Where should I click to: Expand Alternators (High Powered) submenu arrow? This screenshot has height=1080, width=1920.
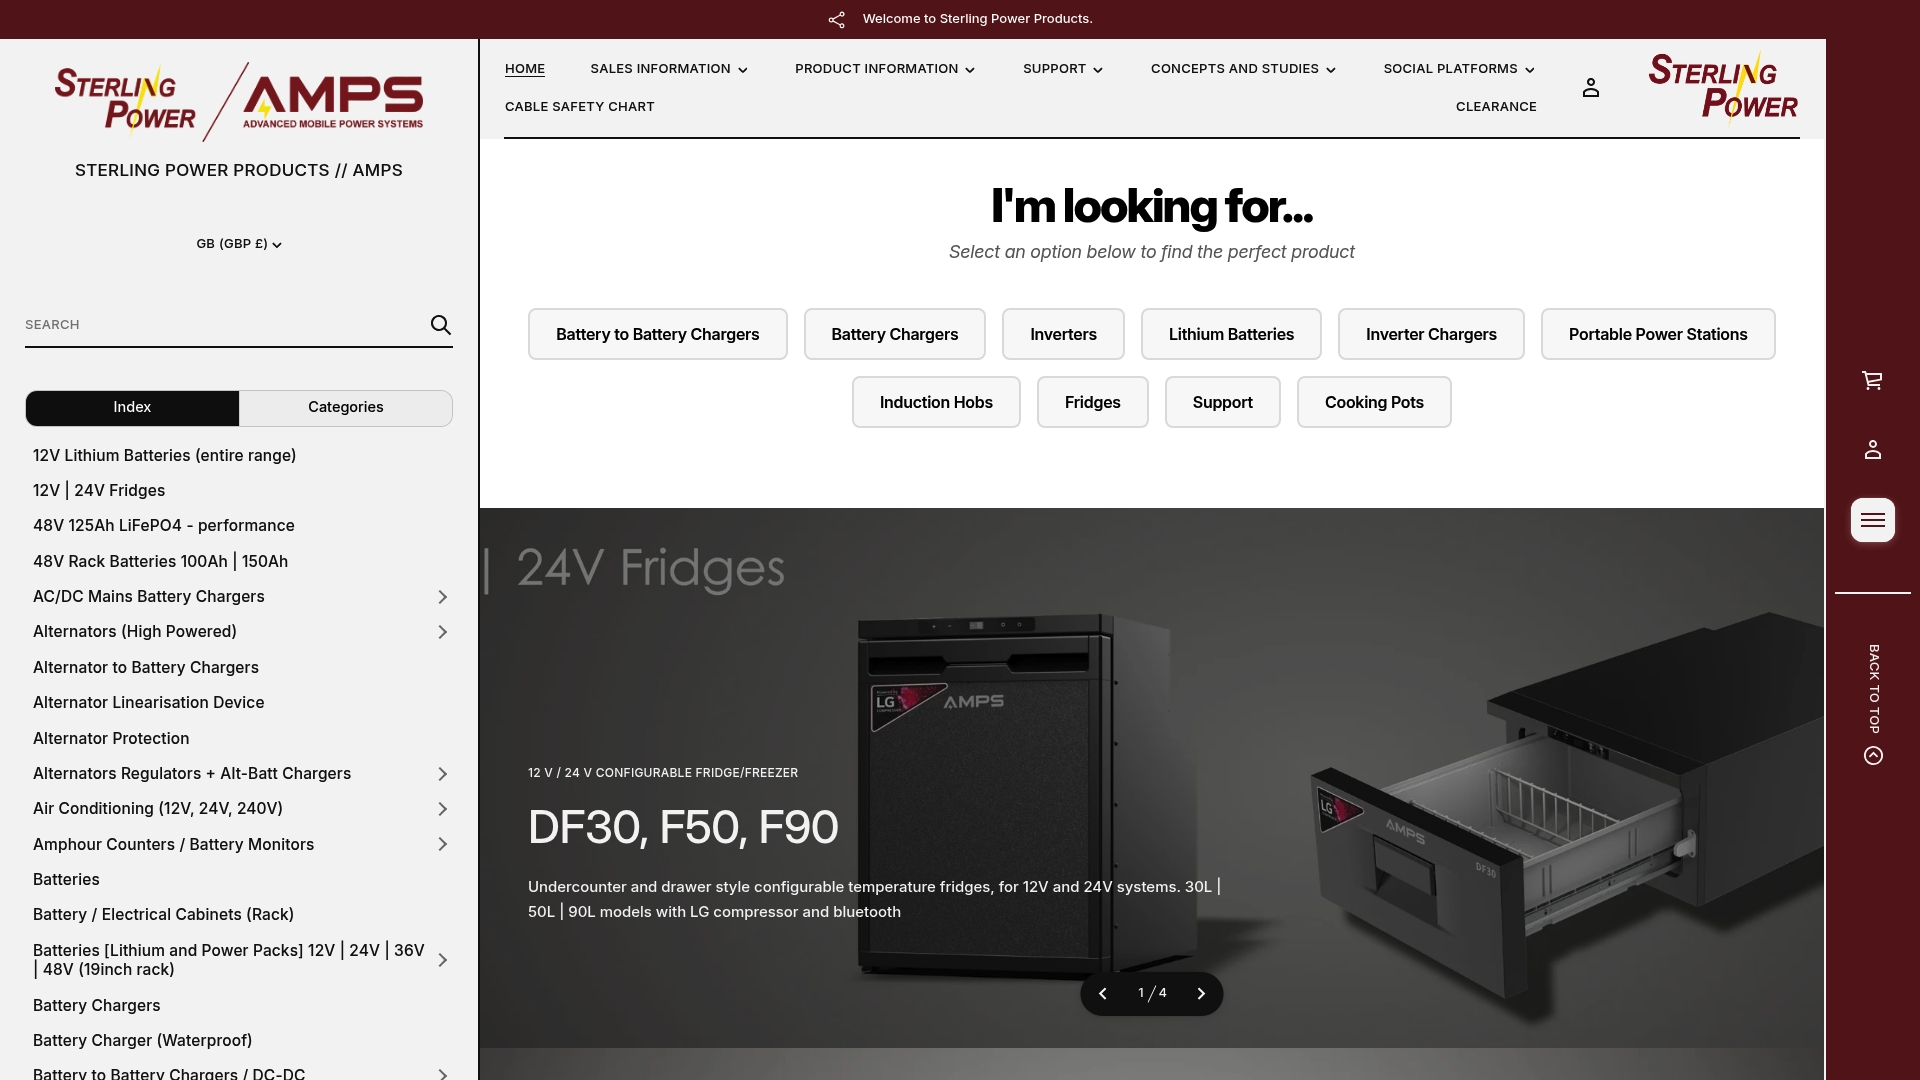pyautogui.click(x=442, y=632)
